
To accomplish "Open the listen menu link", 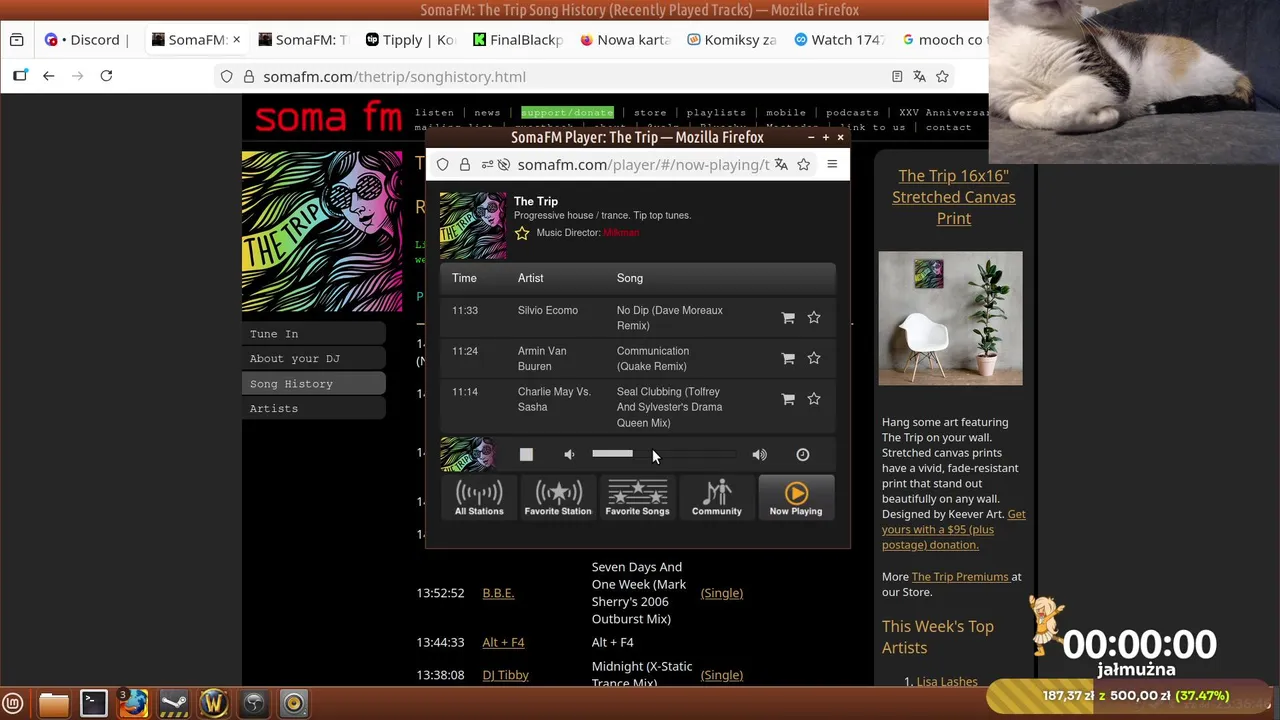I will (434, 113).
